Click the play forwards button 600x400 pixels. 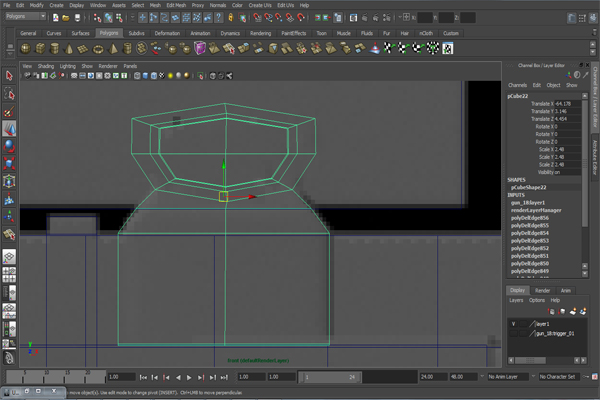189,377
